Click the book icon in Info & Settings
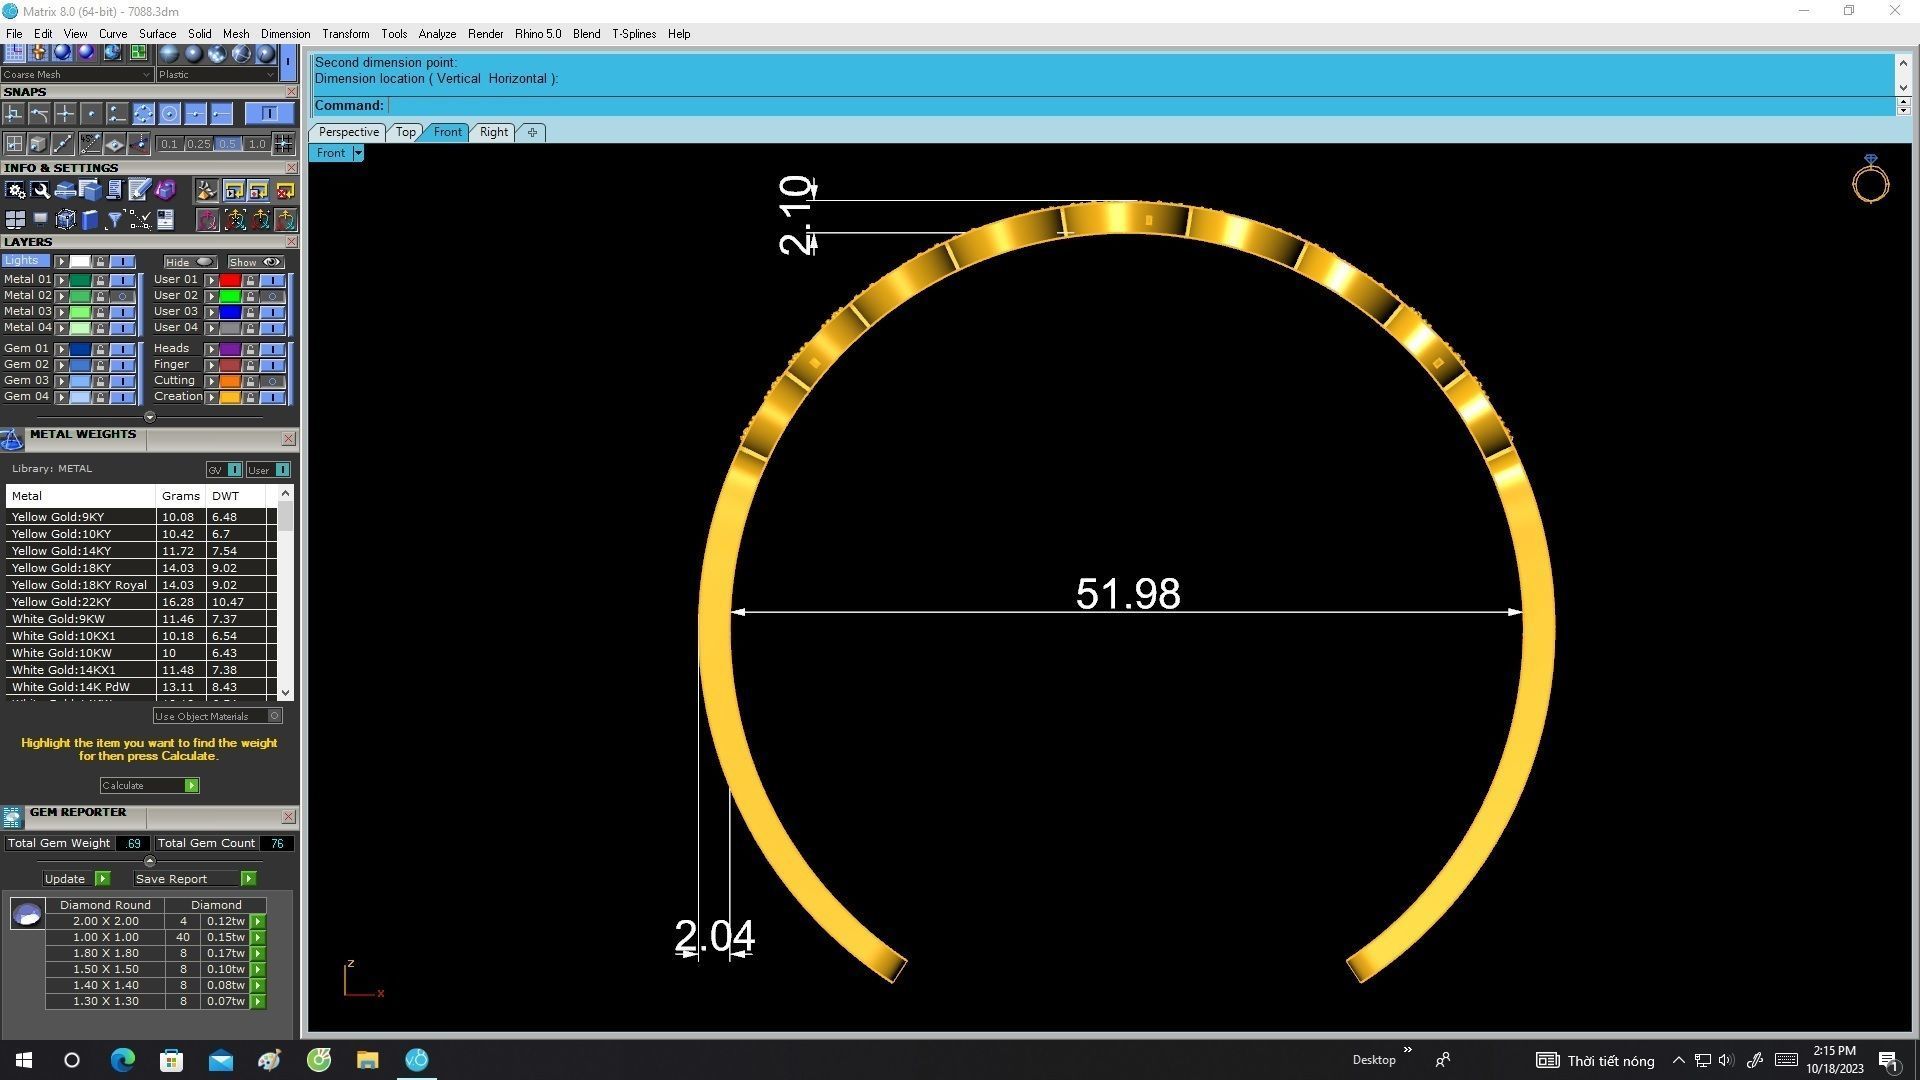This screenshot has width=1920, height=1080. (90, 220)
